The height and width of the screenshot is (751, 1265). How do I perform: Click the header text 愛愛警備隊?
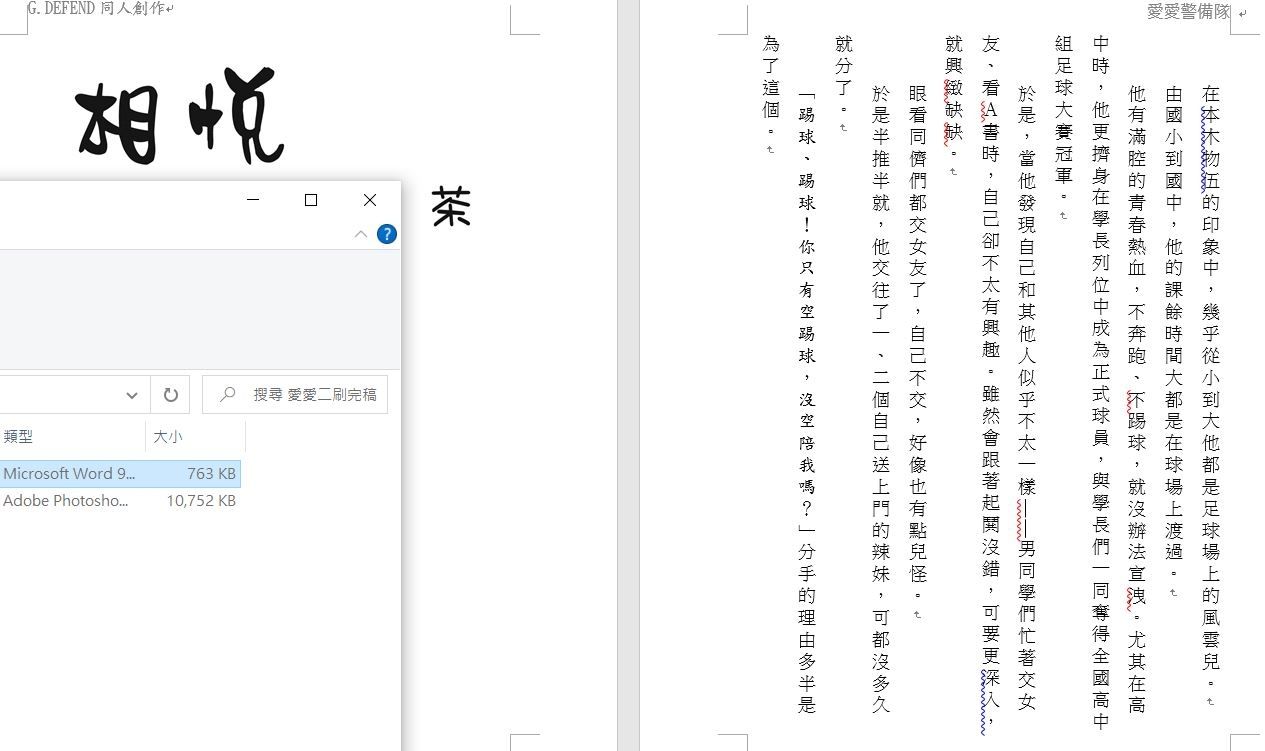1188,12
